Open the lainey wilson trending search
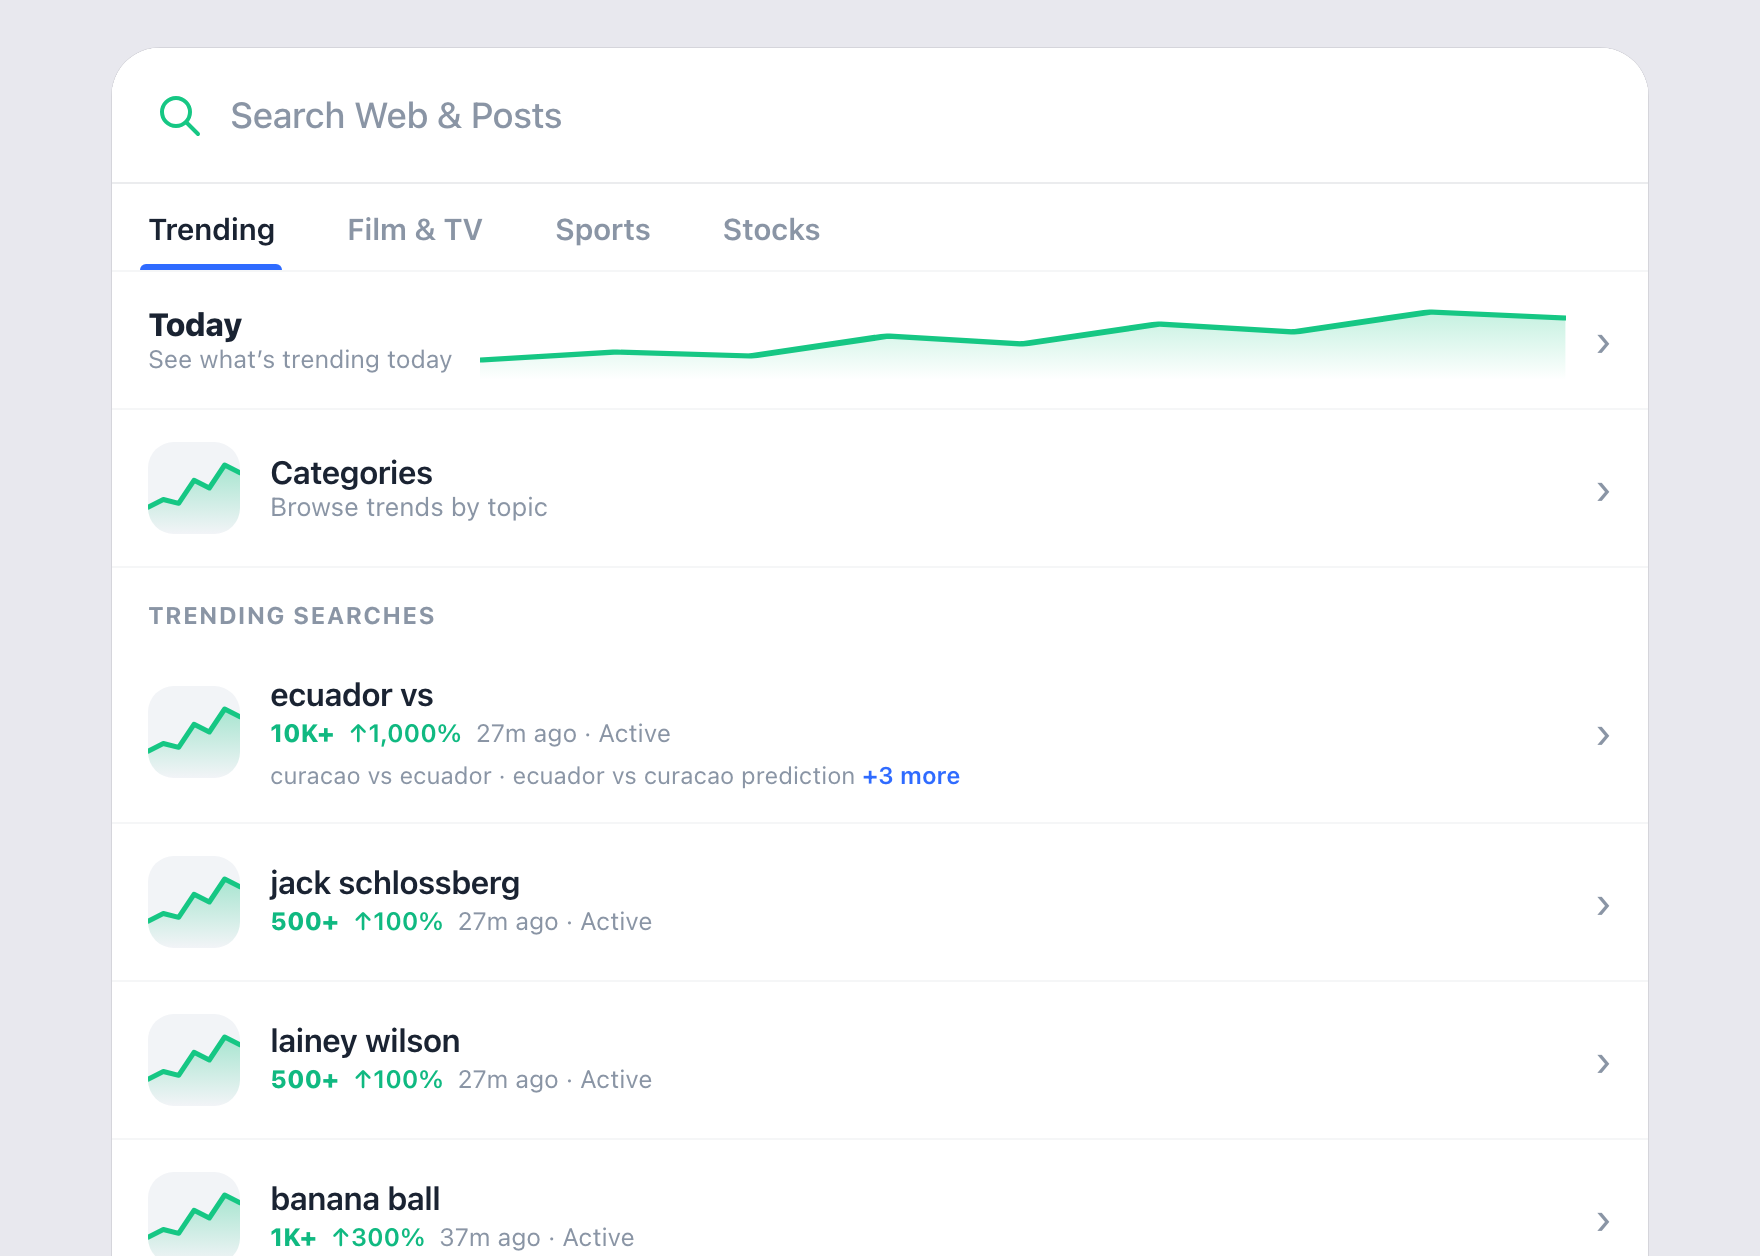Image resolution: width=1760 pixels, height=1256 pixels. click(880, 1061)
